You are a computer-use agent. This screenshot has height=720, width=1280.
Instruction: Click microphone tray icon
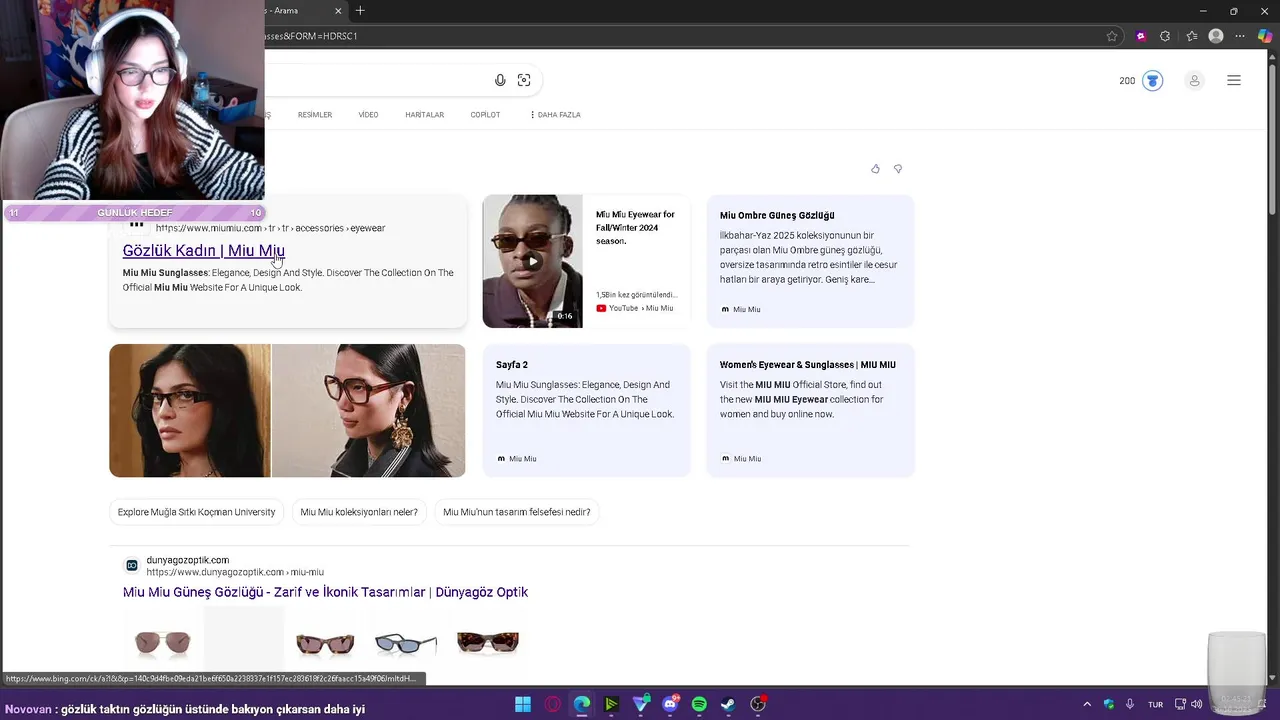(x=1130, y=704)
